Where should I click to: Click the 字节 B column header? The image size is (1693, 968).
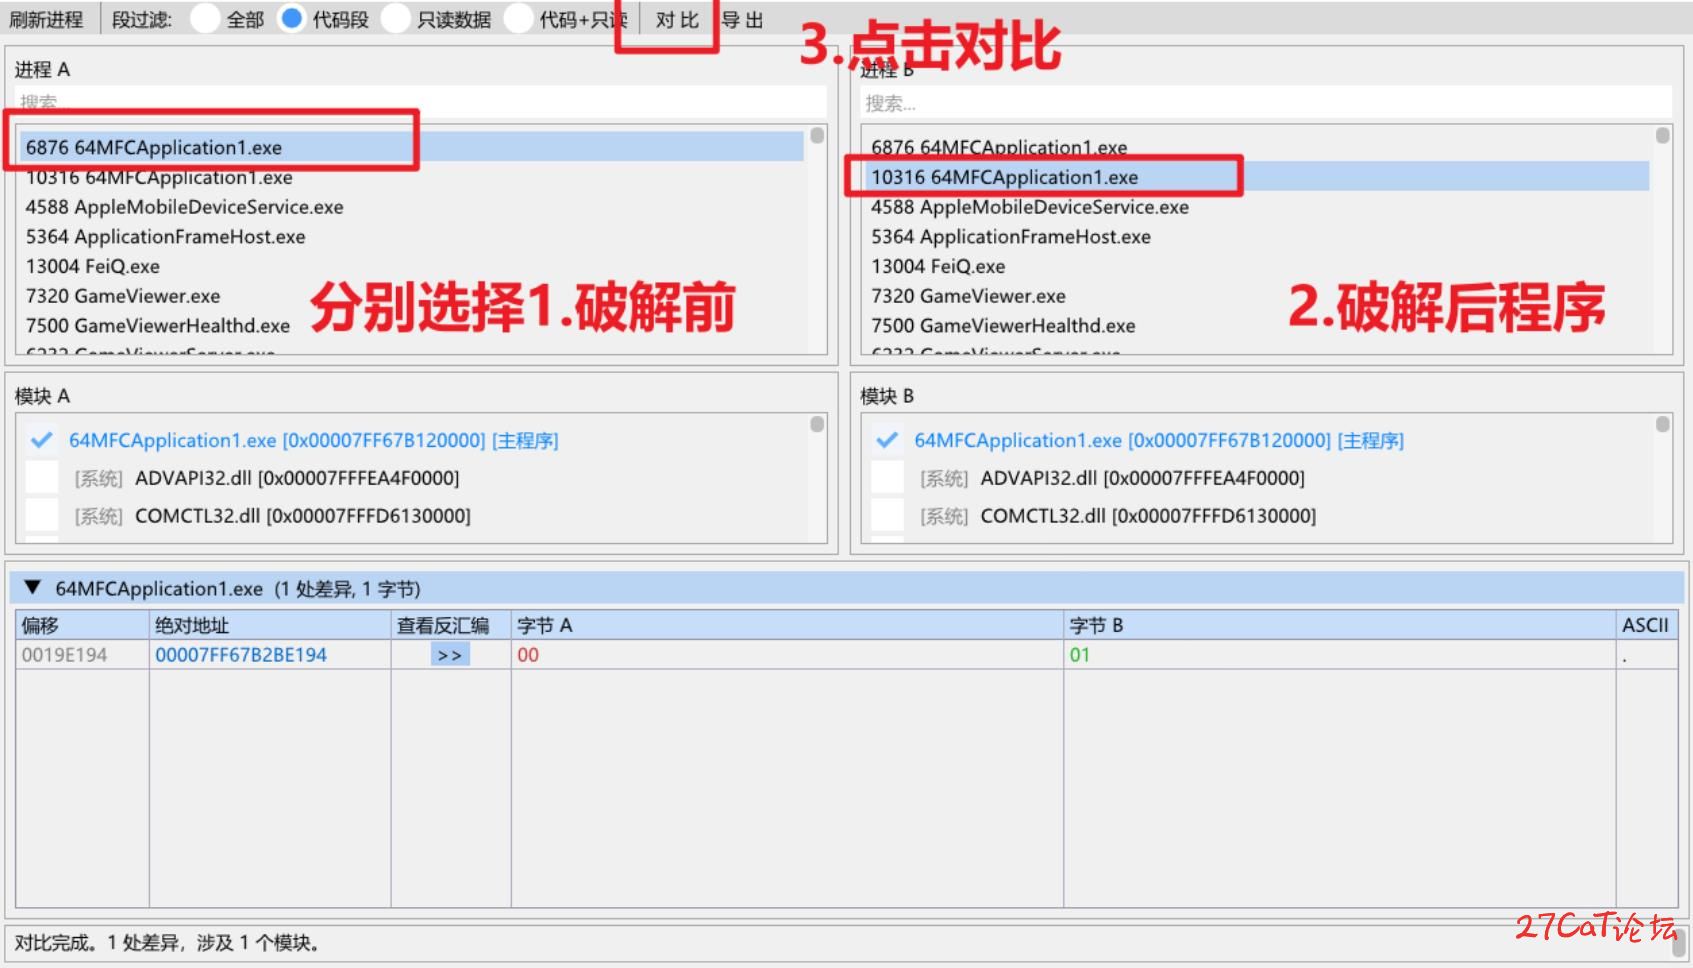[x=1340, y=625]
